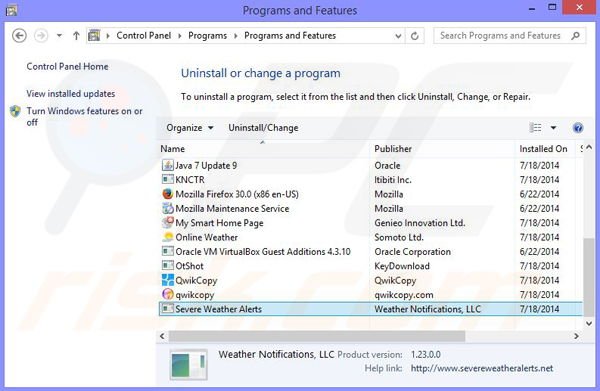
Task: Click the Windows features shield icon
Action: 15,111
